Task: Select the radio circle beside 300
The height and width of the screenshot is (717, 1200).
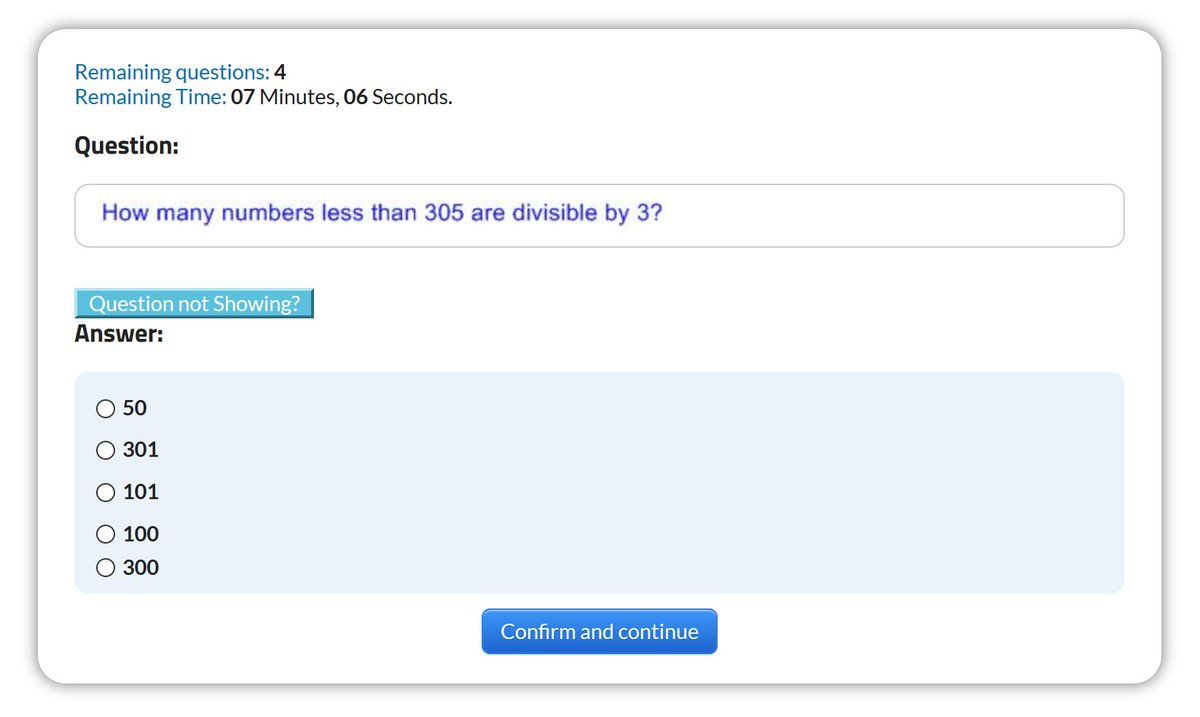Action: (x=105, y=568)
